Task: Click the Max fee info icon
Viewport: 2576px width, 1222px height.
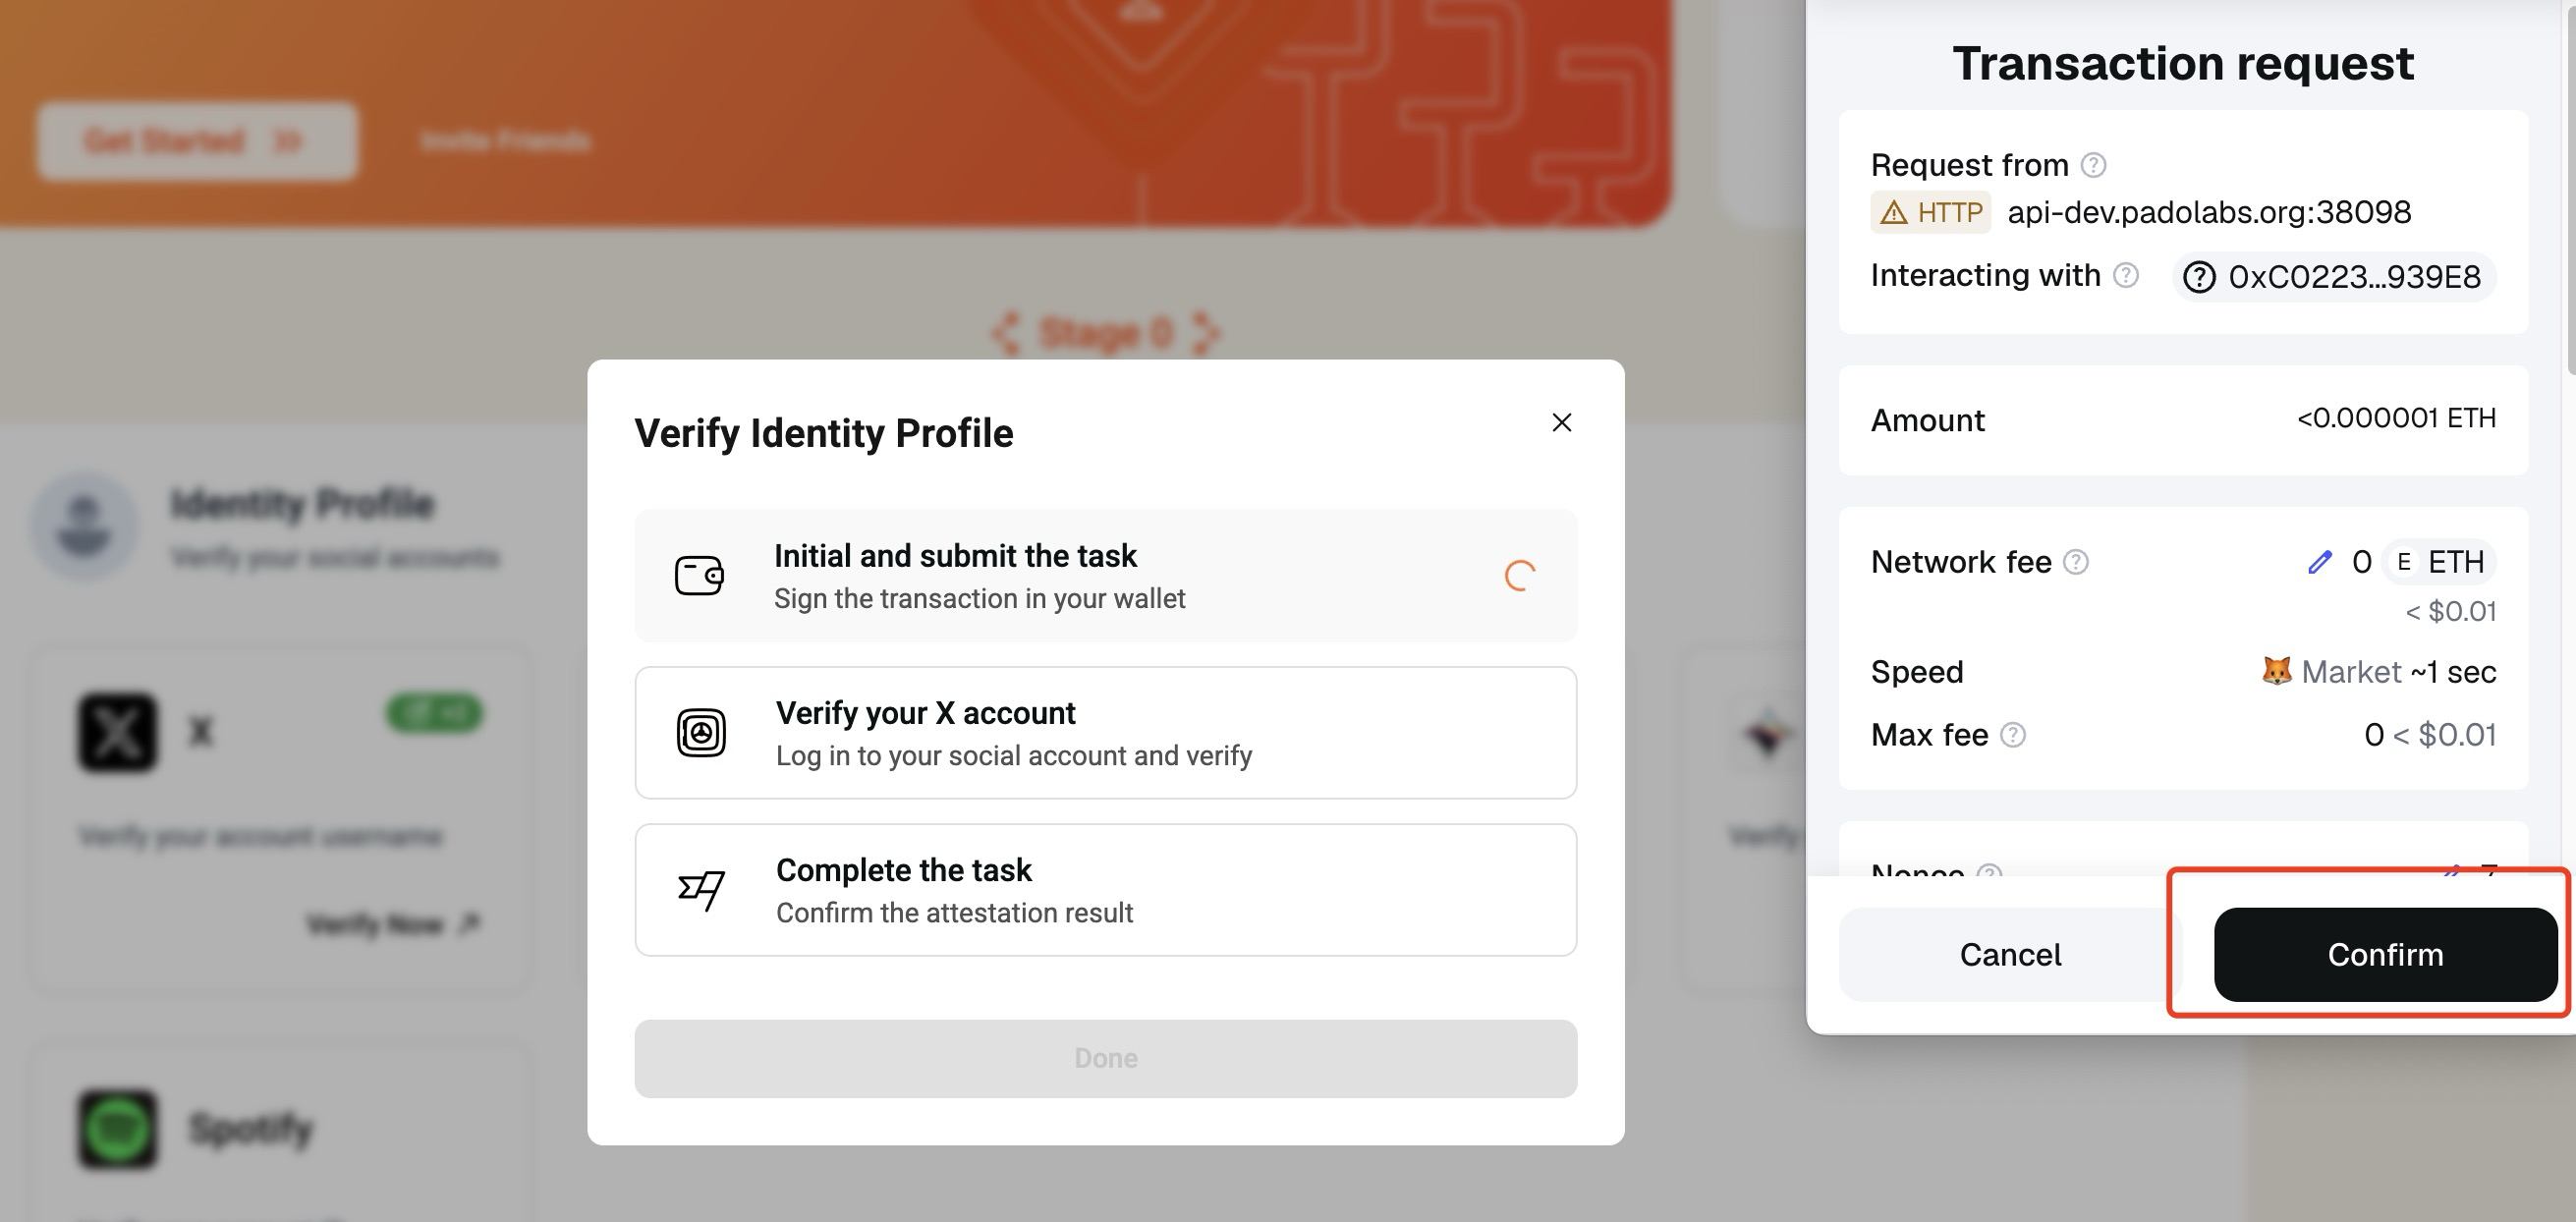Action: pos(2013,736)
